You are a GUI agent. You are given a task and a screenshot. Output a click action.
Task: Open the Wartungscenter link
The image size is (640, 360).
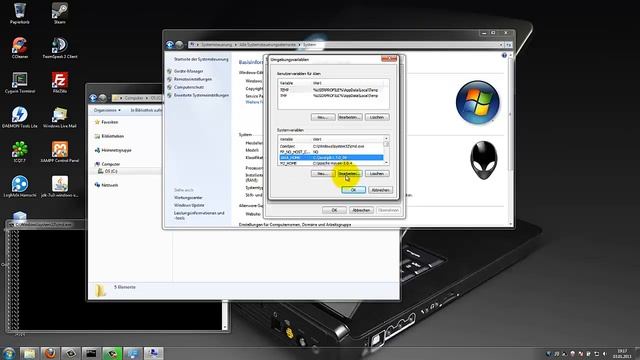pos(188,198)
